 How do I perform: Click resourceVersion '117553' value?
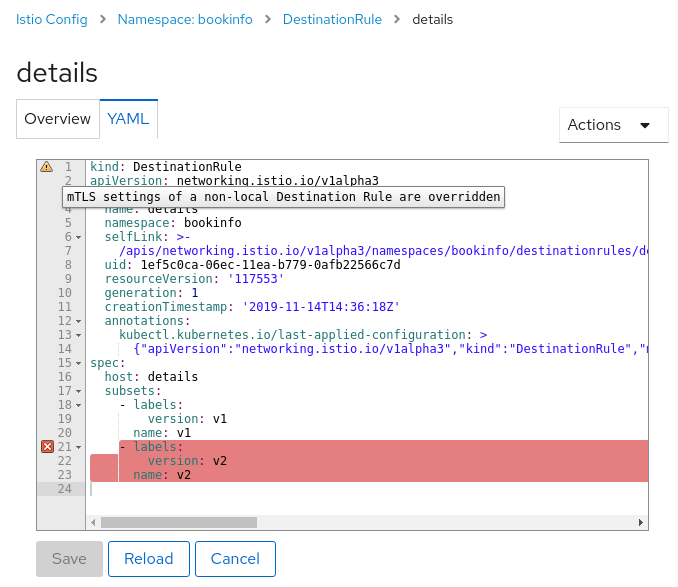[x=256, y=279]
